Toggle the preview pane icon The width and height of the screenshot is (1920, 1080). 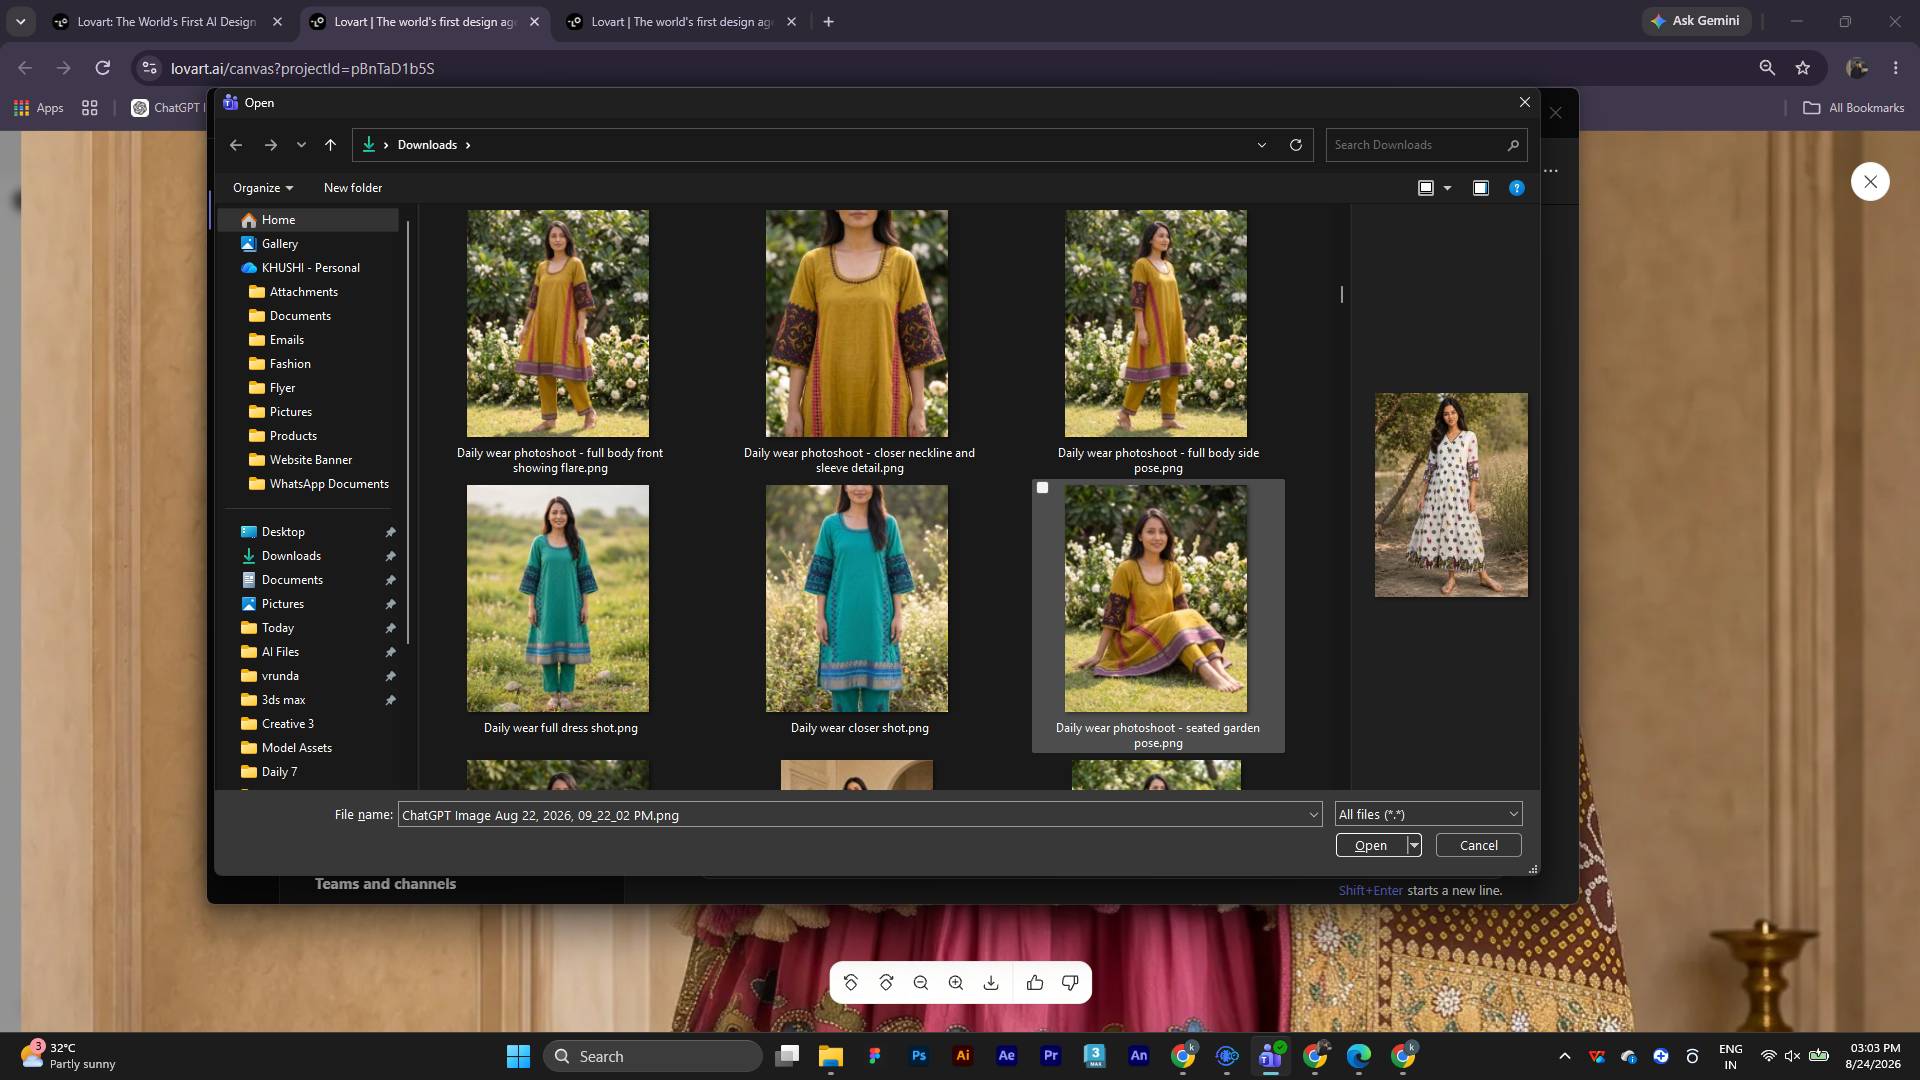click(x=1481, y=188)
